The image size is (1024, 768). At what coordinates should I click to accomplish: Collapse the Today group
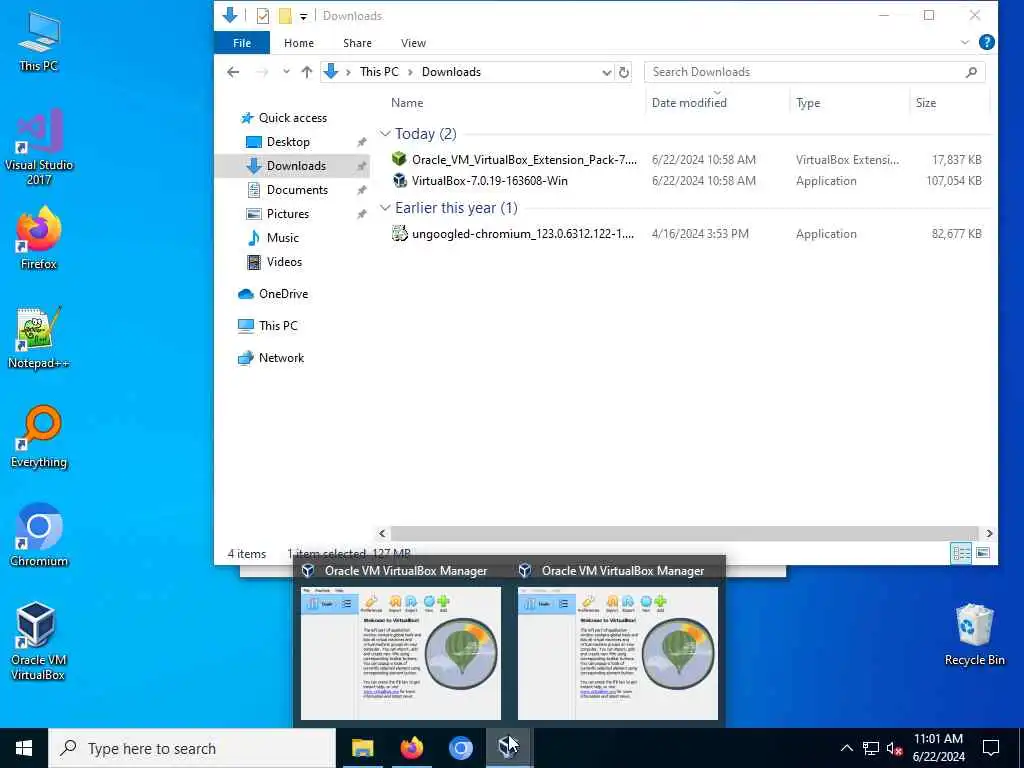point(385,134)
